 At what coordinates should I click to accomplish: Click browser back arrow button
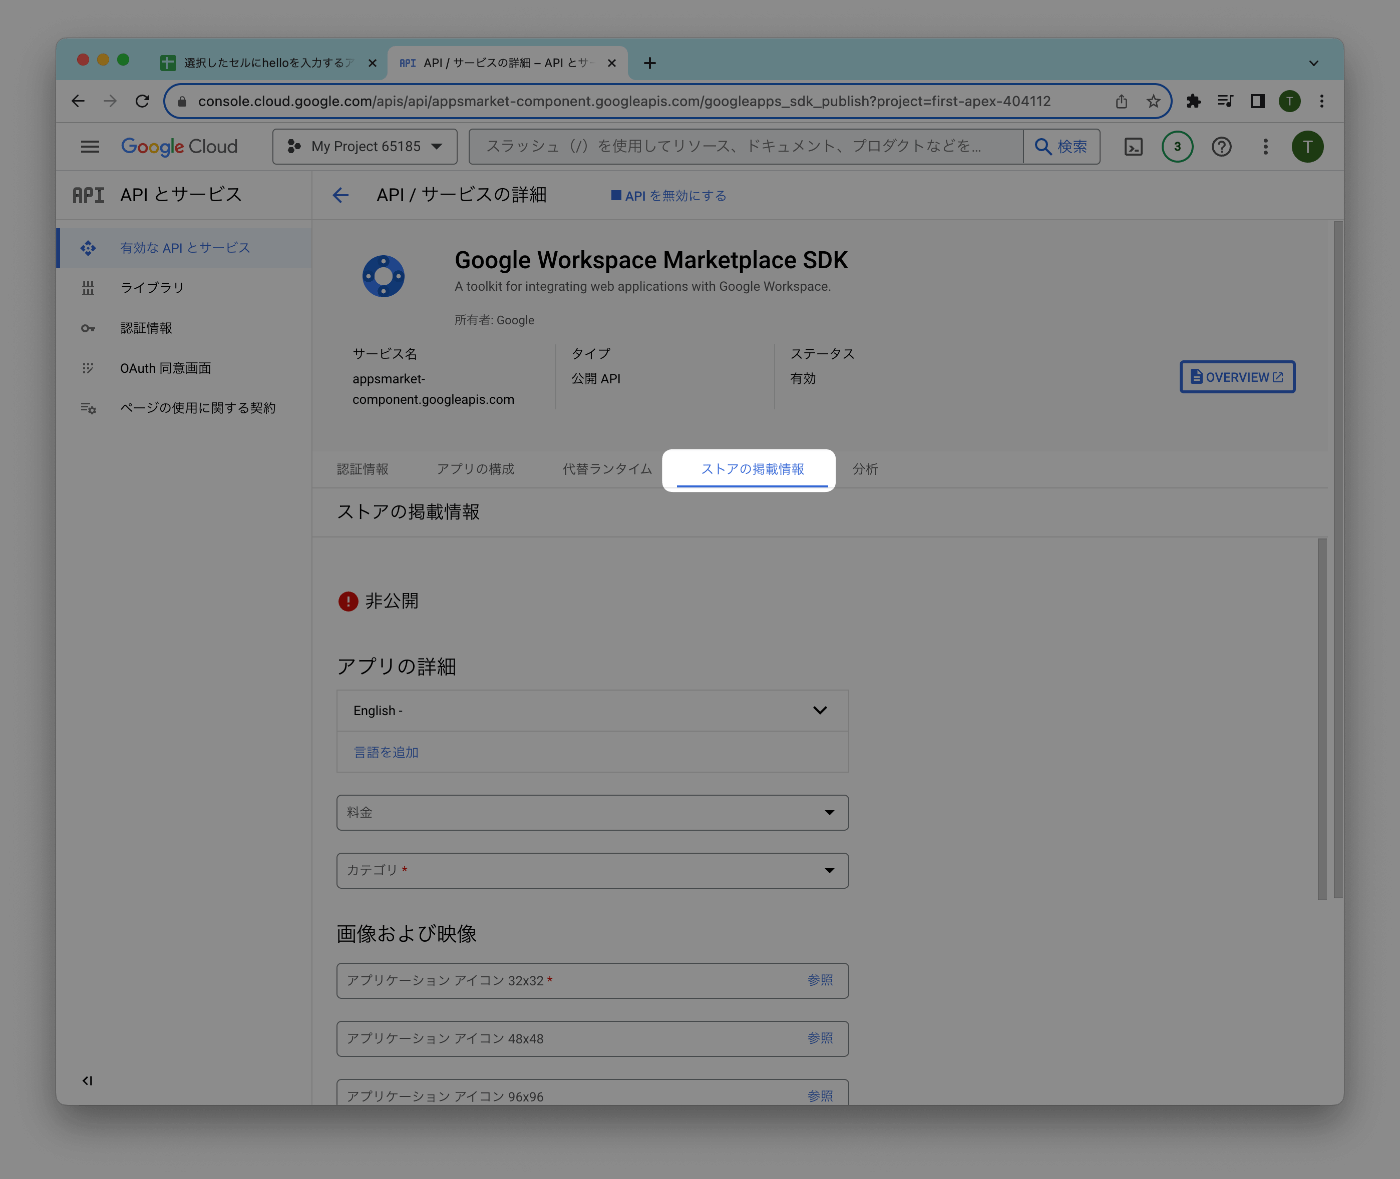78,101
